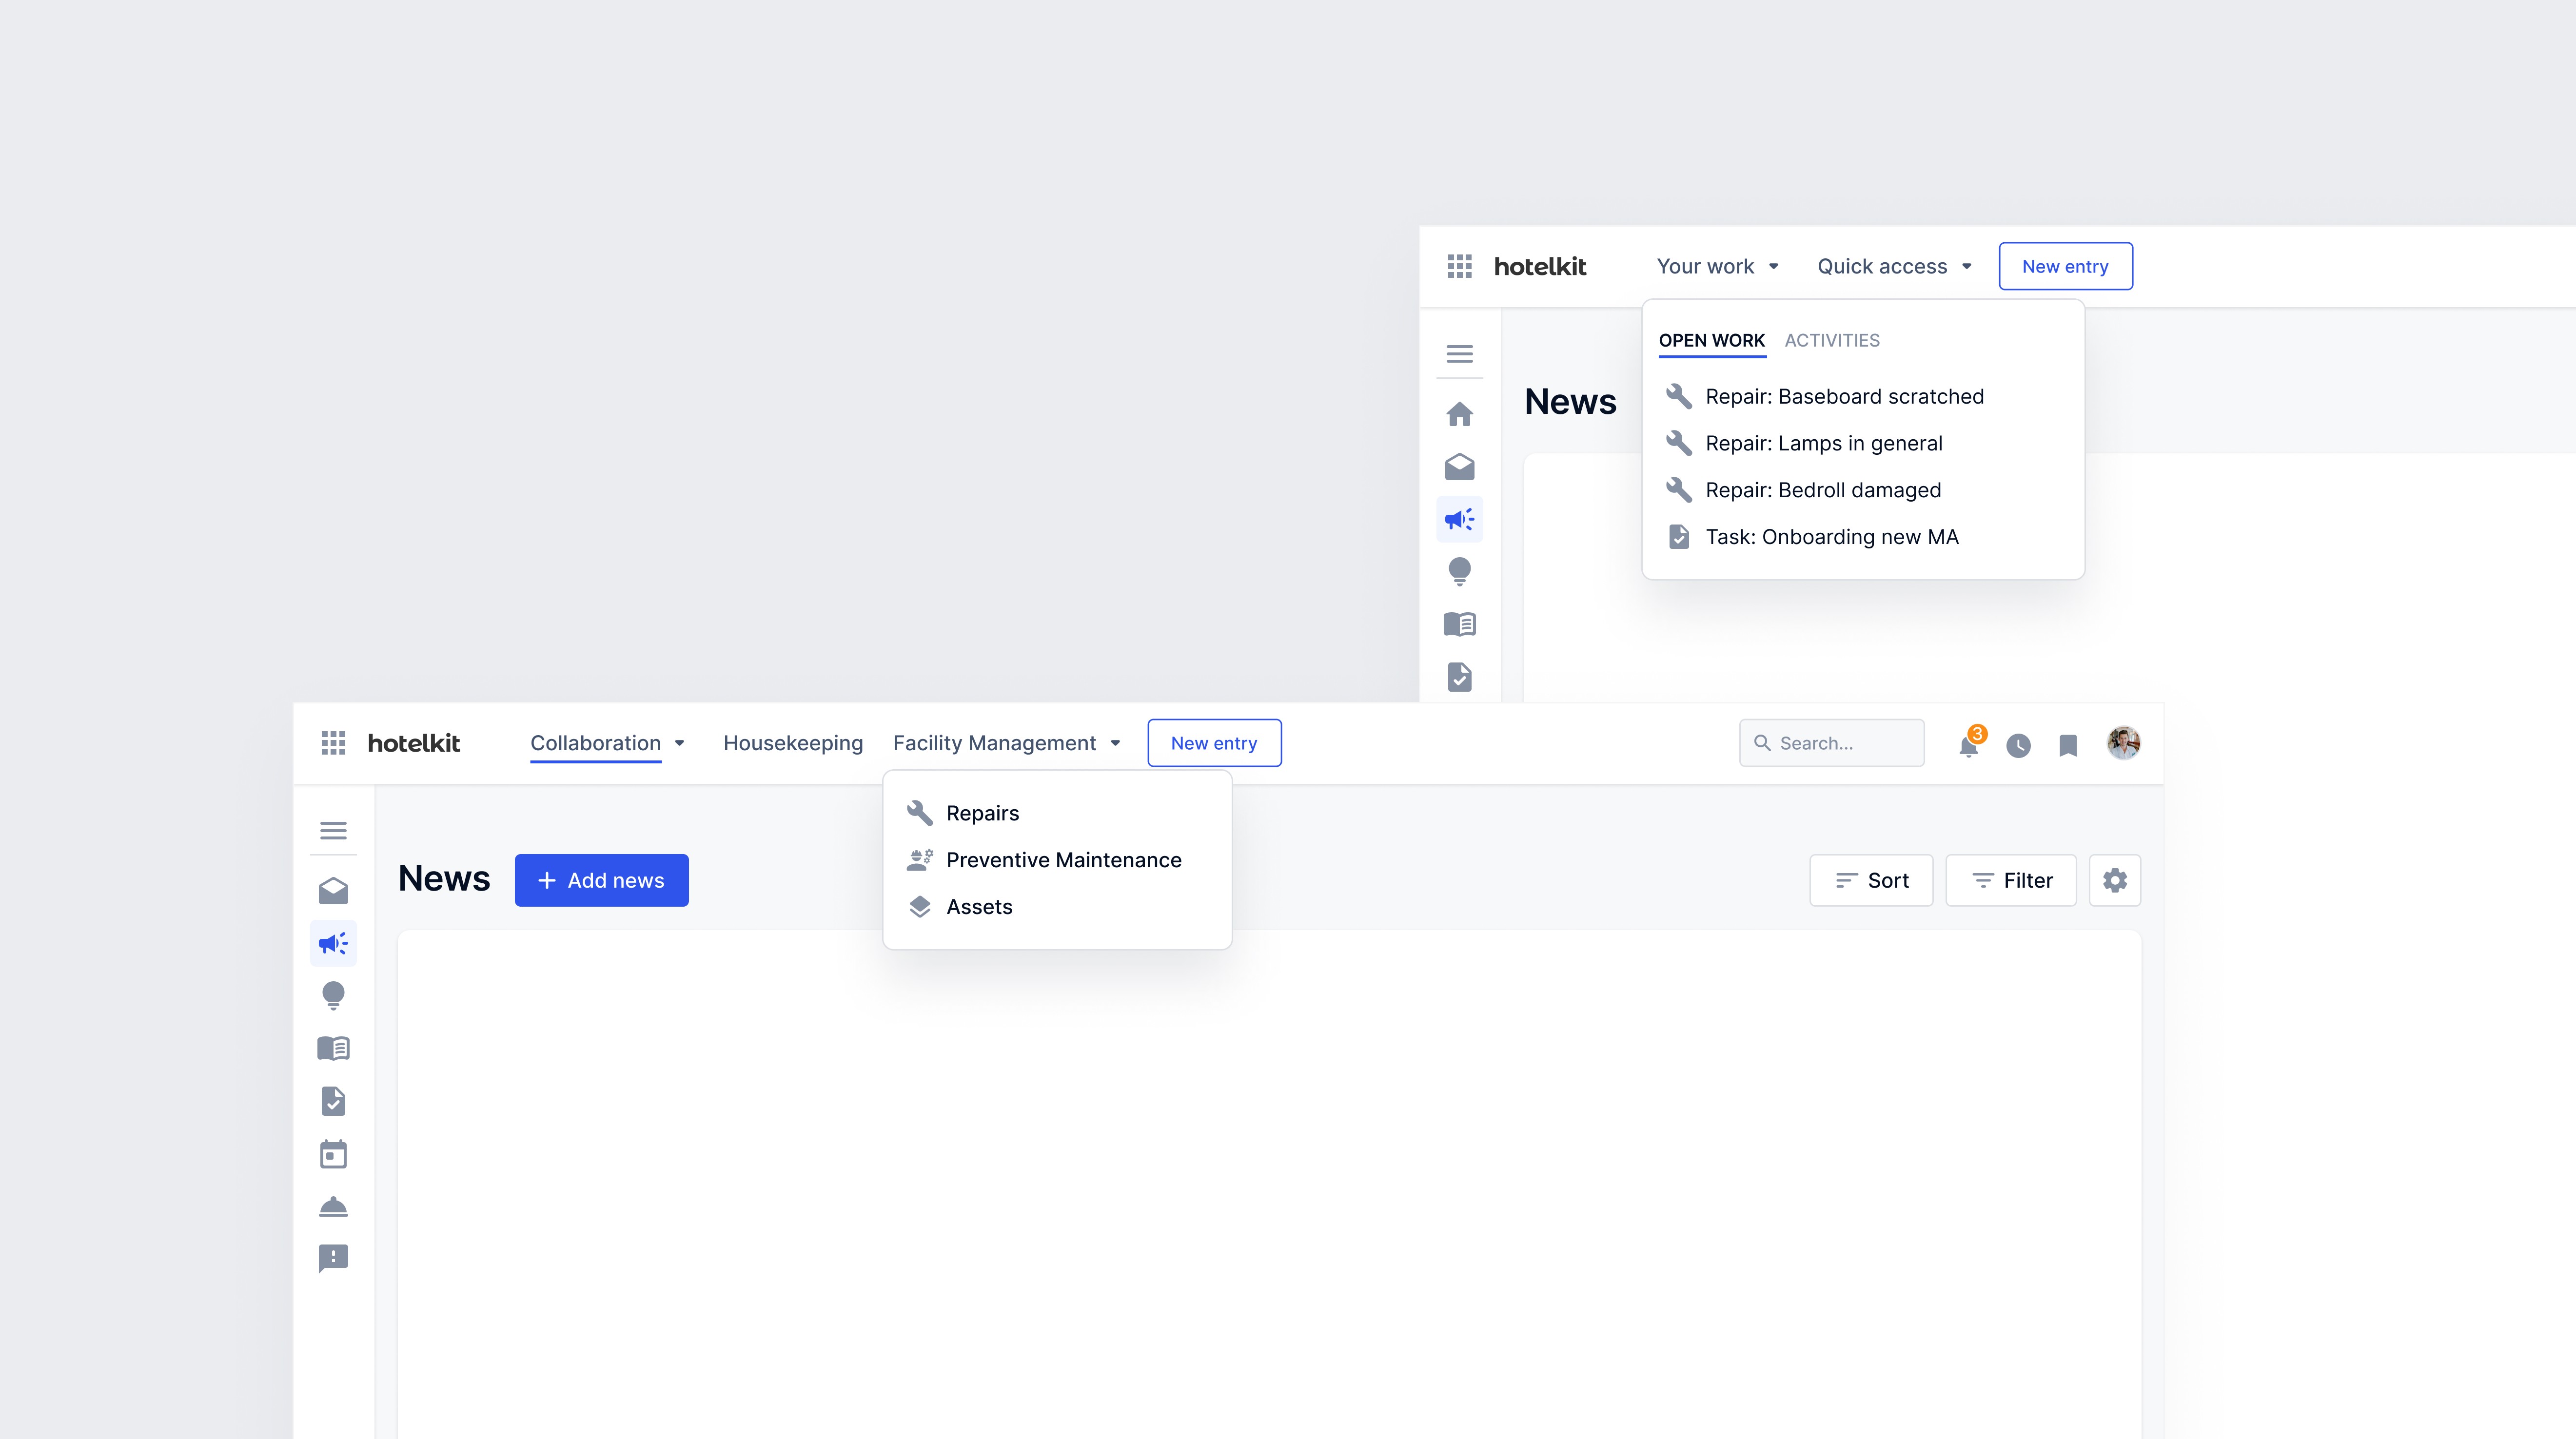Click the bookmarks icon in the top bar
Viewport: 2576px width, 1439px height.
point(2068,744)
